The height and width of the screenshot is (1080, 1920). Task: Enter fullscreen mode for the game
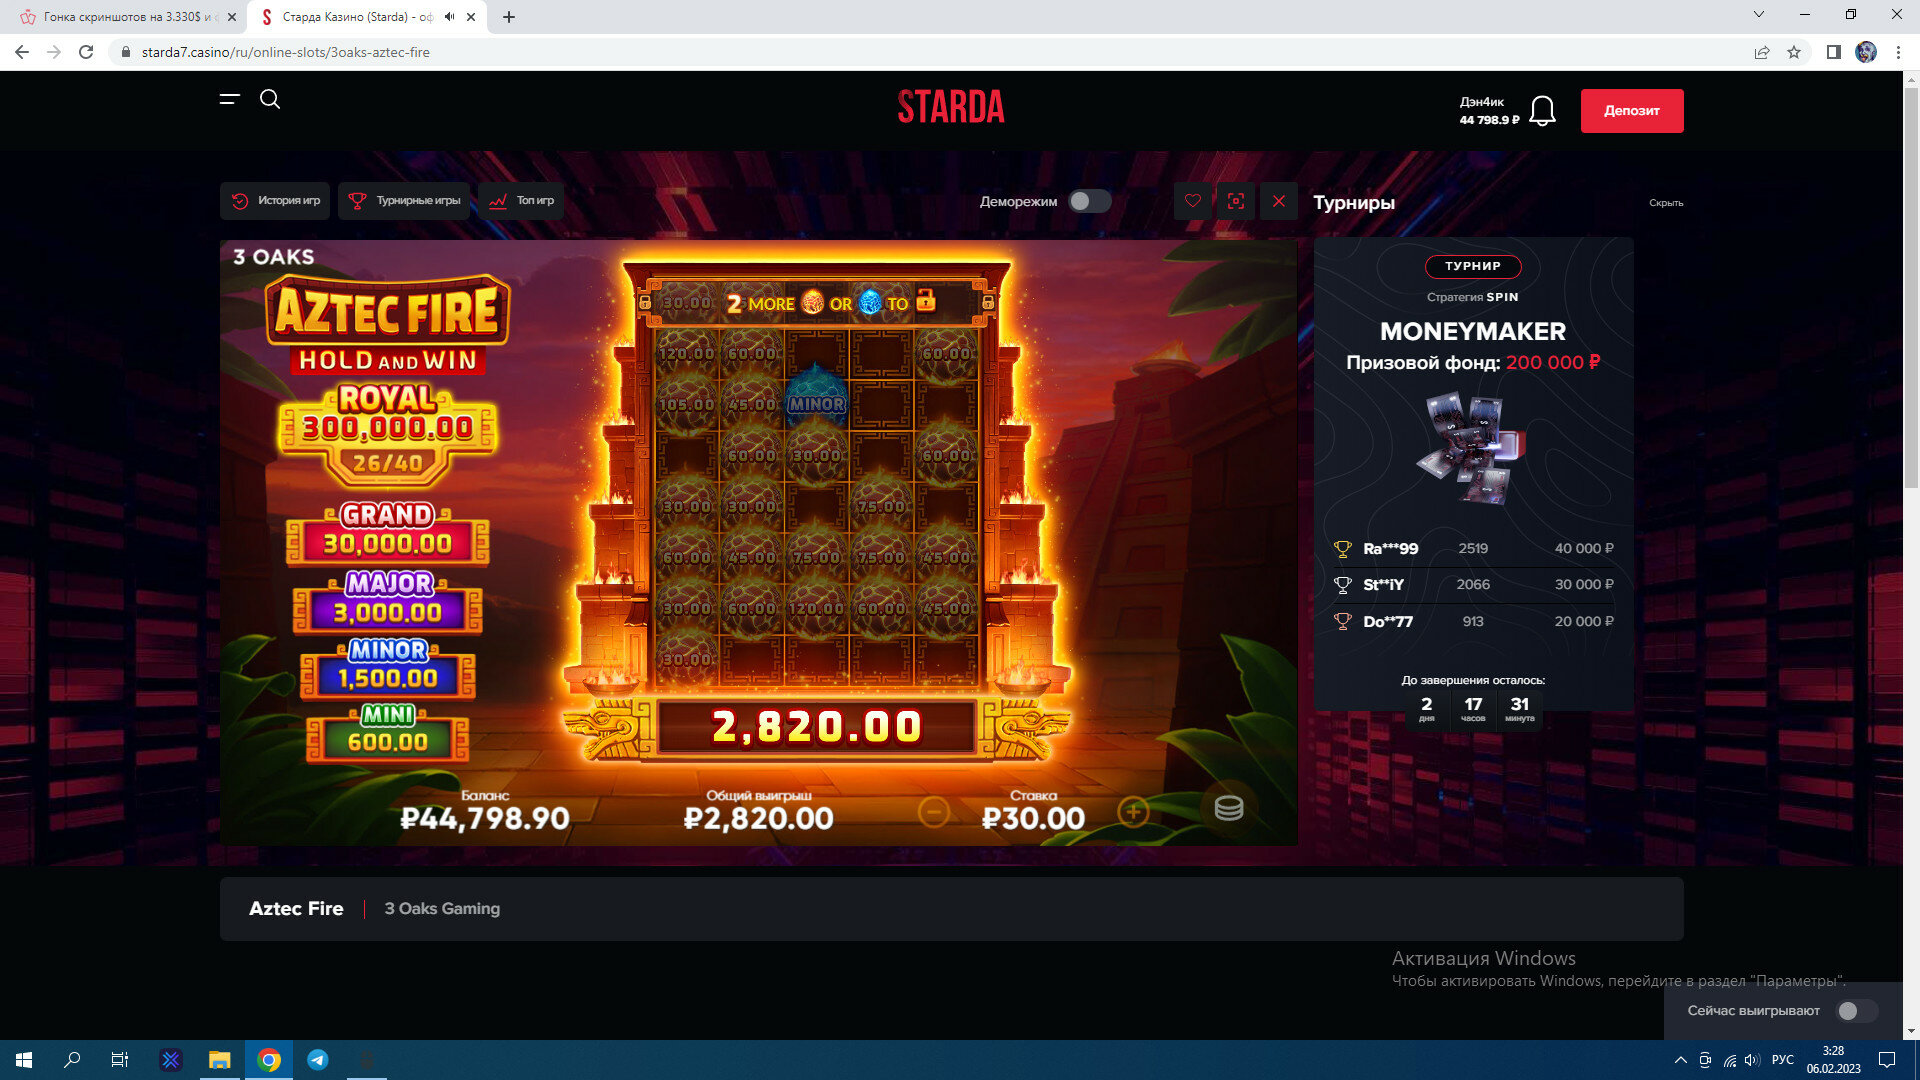click(x=1236, y=201)
